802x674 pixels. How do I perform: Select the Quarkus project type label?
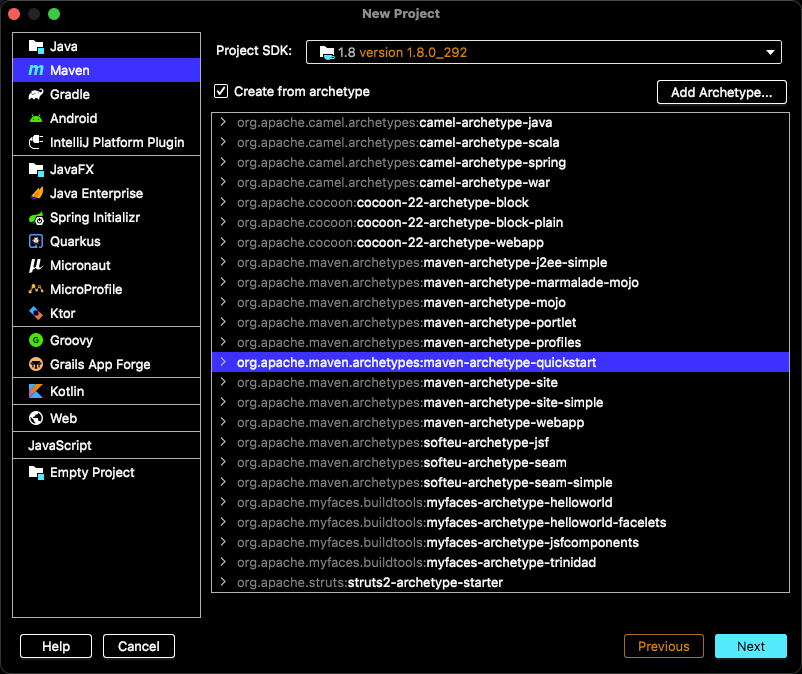[75, 241]
